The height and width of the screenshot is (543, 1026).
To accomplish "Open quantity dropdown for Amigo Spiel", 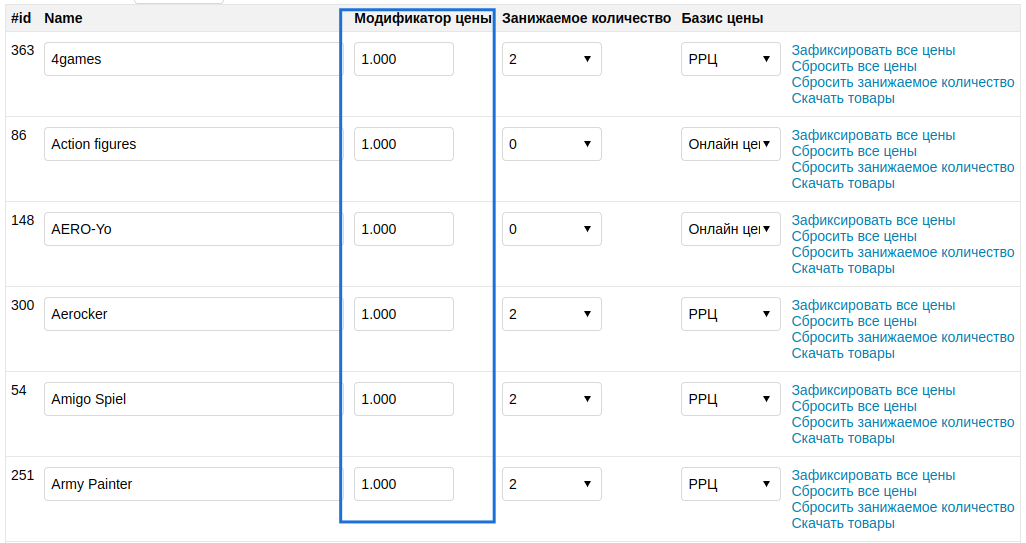I will click(x=551, y=399).
